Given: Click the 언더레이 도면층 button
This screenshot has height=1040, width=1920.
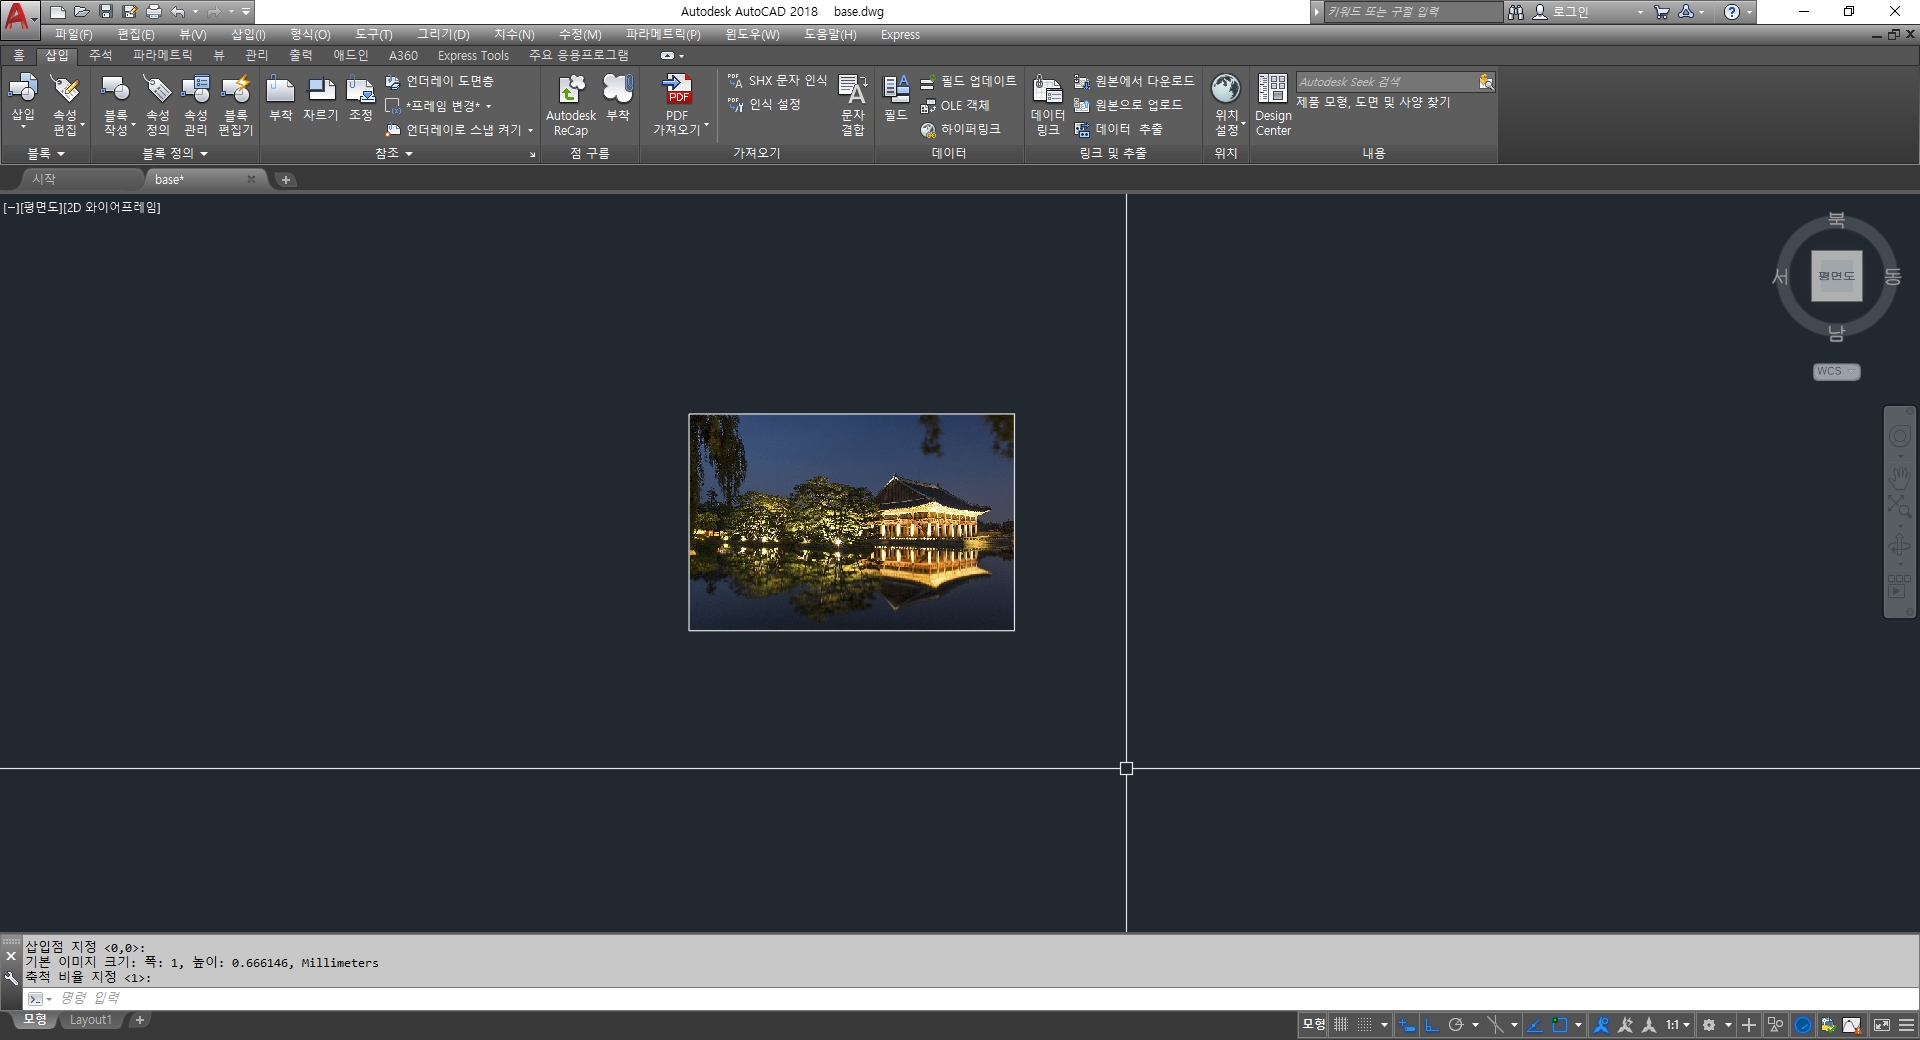Looking at the screenshot, I should point(440,81).
